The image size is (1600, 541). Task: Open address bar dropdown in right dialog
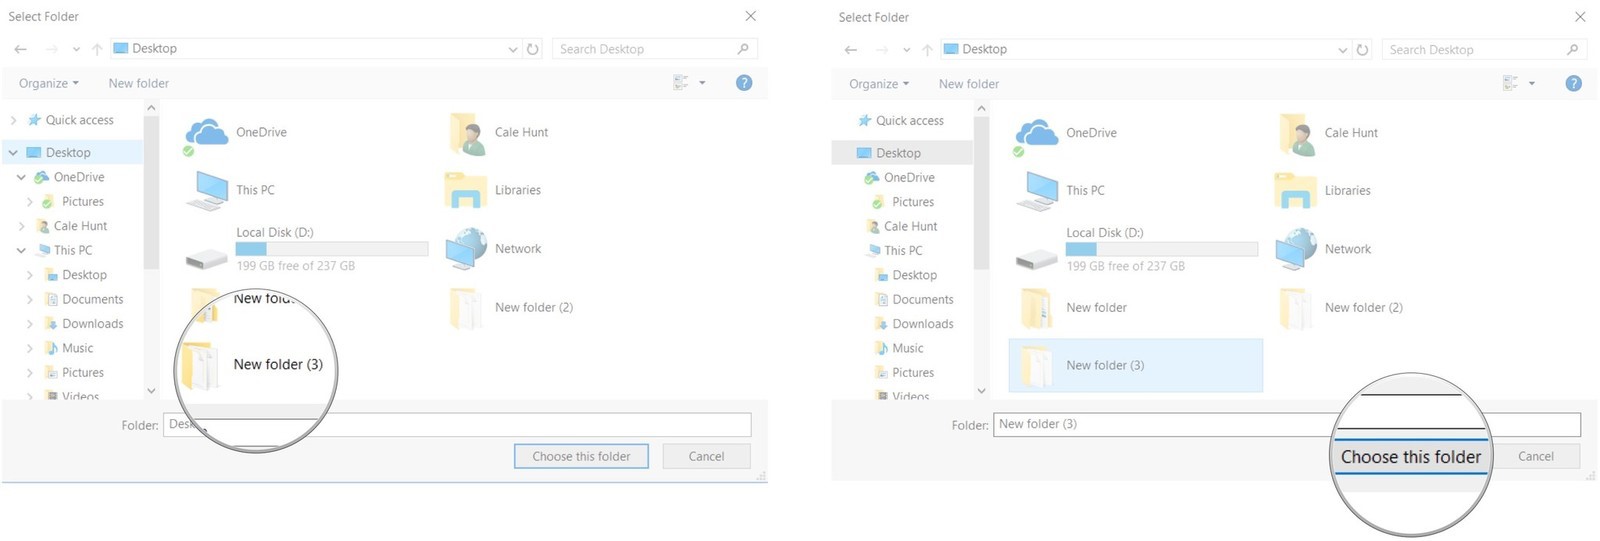point(1343,50)
